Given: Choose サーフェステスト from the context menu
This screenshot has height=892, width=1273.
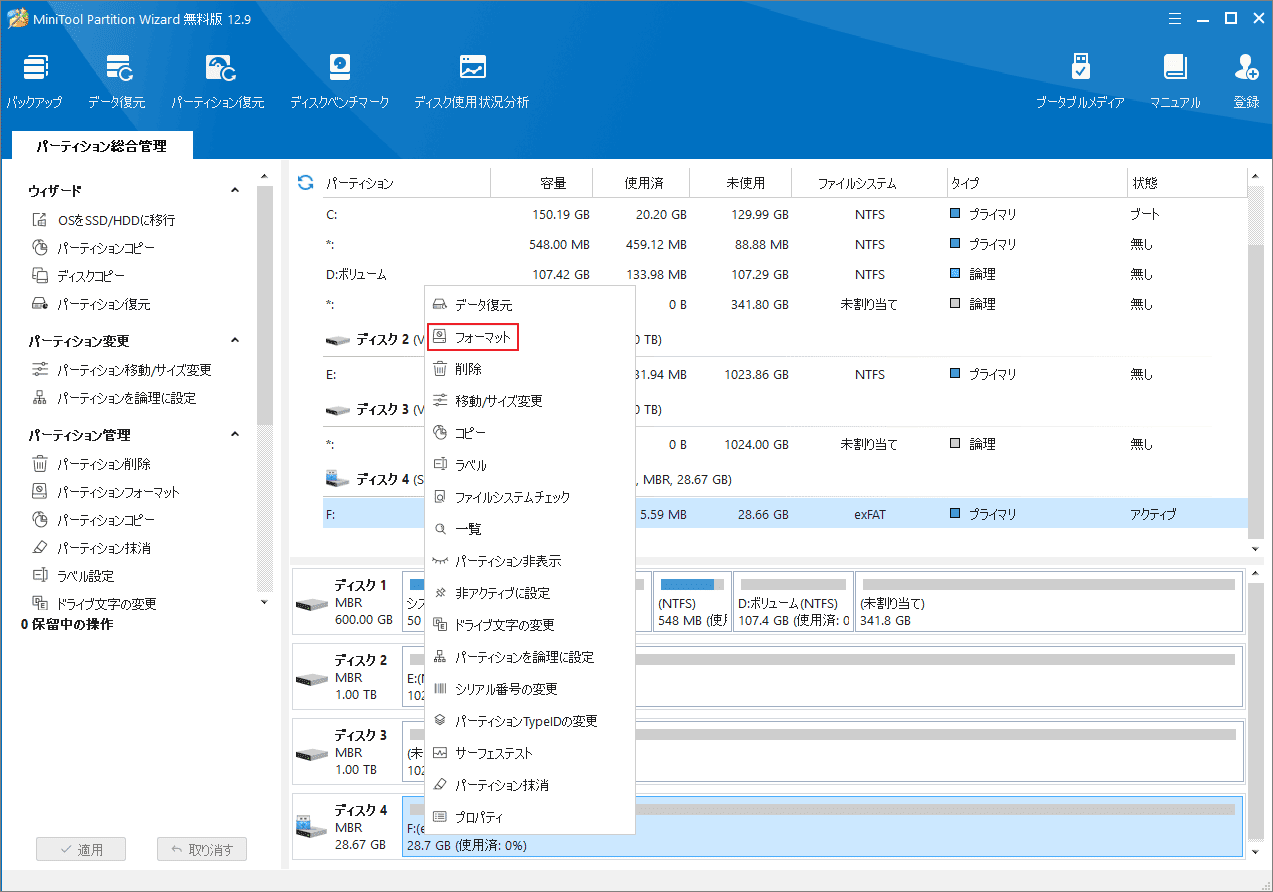Looking at the screenshot, I should pos(530,753).
